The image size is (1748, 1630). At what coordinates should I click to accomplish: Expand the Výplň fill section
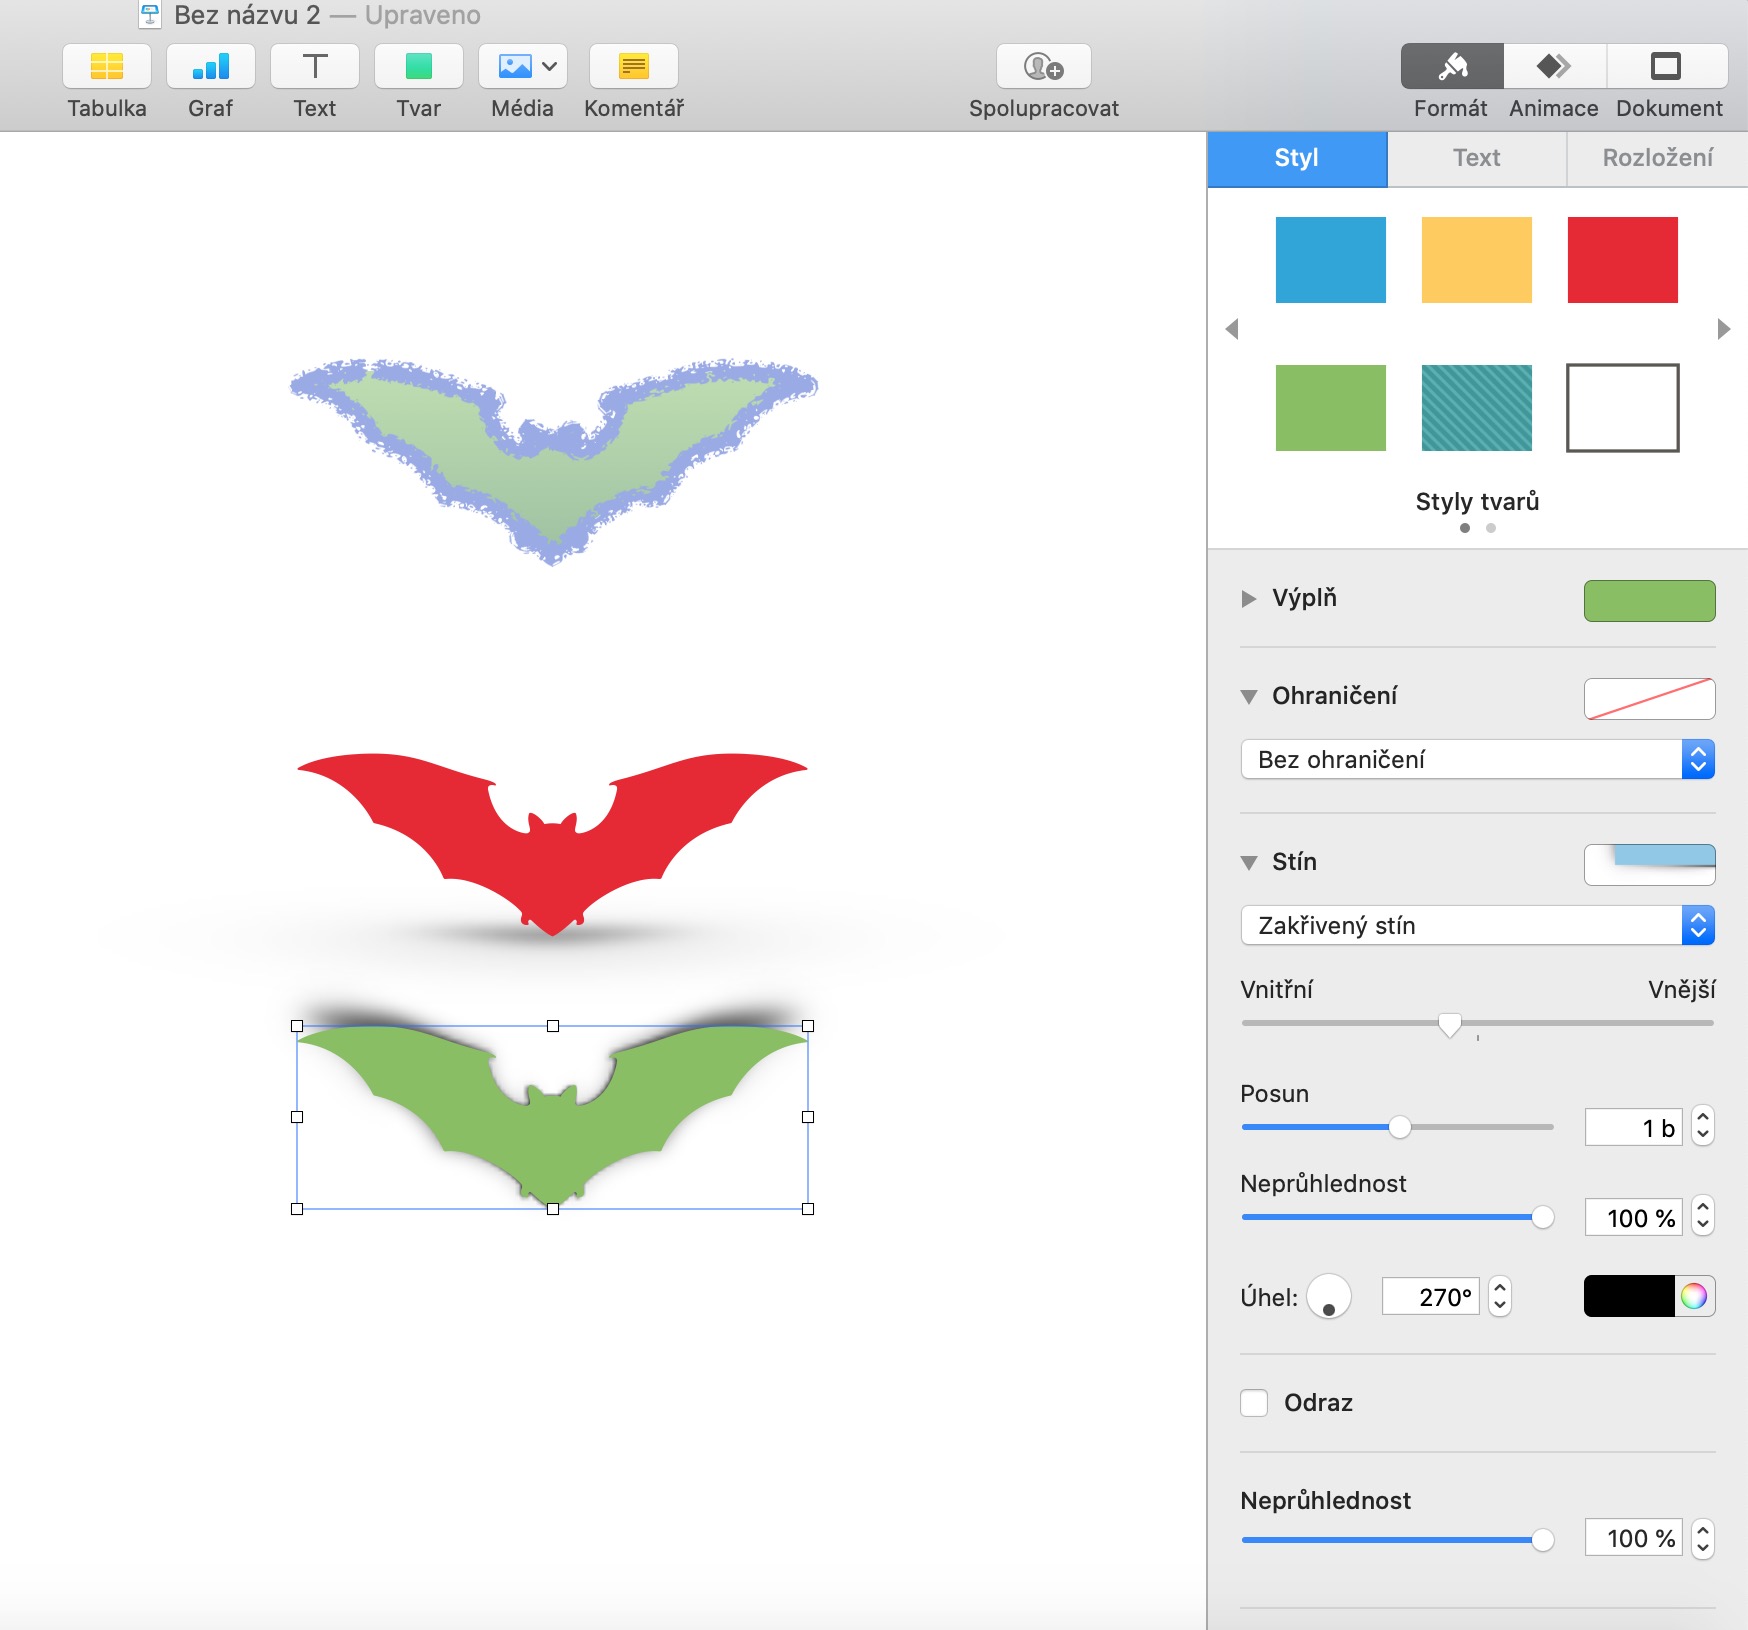(x=1248, y=599)
